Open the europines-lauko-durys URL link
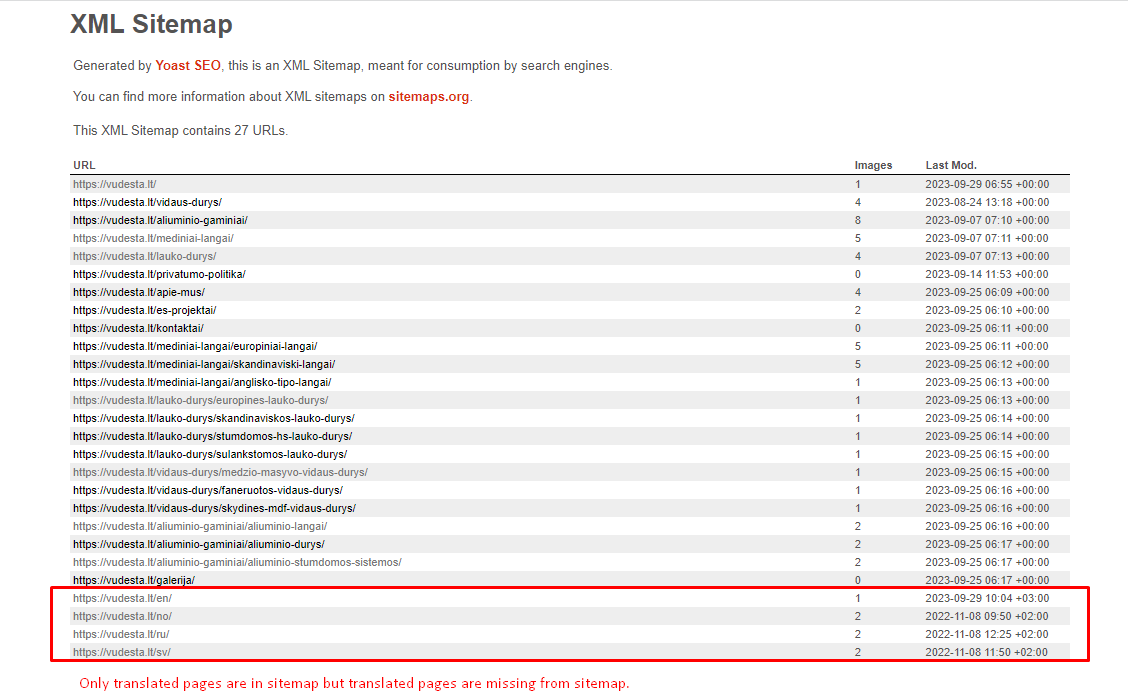The width and height of the screenshot is (1128, 698). tap(201, 400)
